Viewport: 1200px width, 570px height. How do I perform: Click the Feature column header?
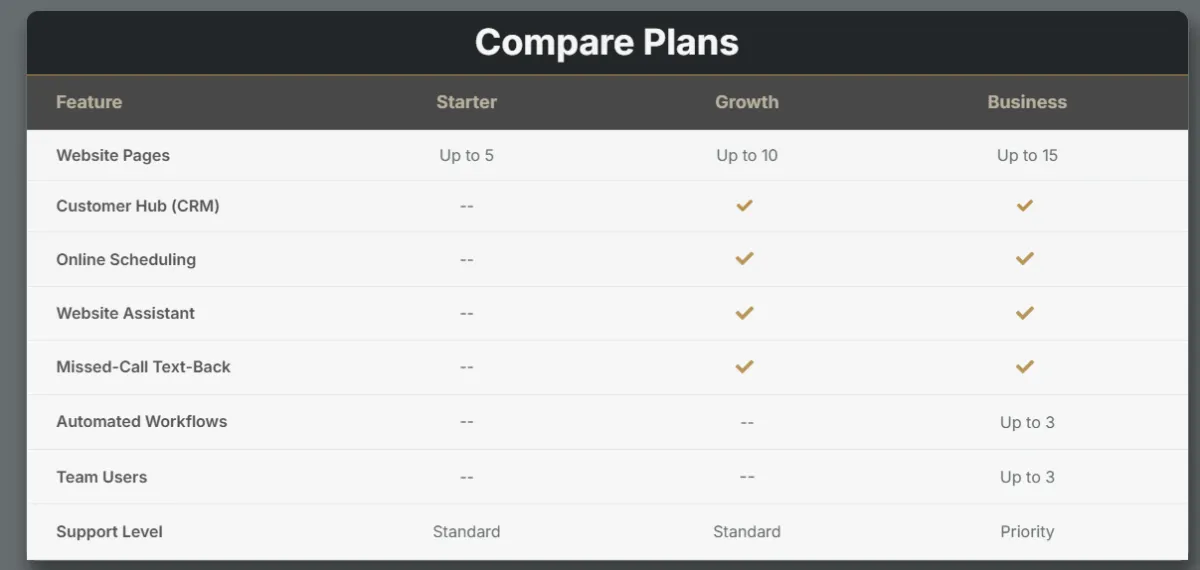pos(89,102)
